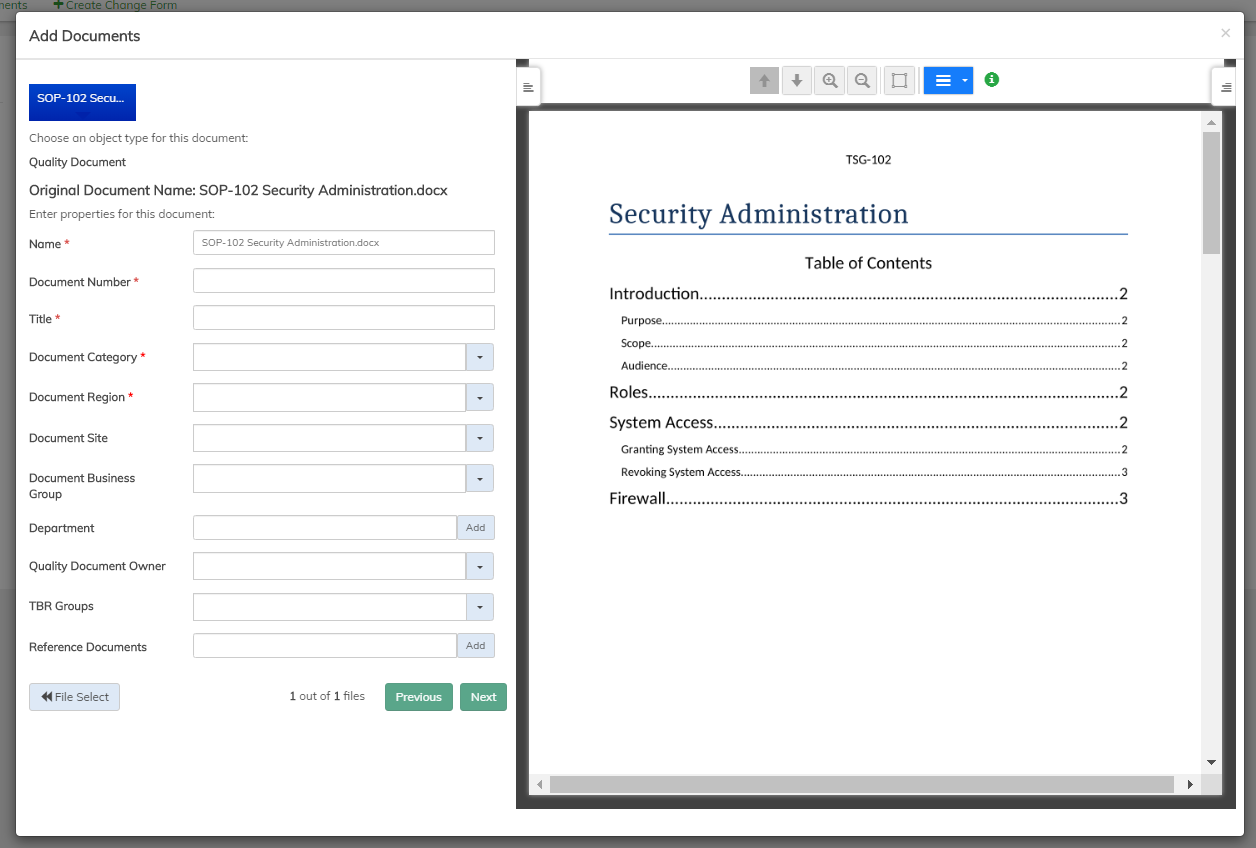Click the previous page up arrow
Viewport: 1256px width, 848px height.
(x=764, y=81)
